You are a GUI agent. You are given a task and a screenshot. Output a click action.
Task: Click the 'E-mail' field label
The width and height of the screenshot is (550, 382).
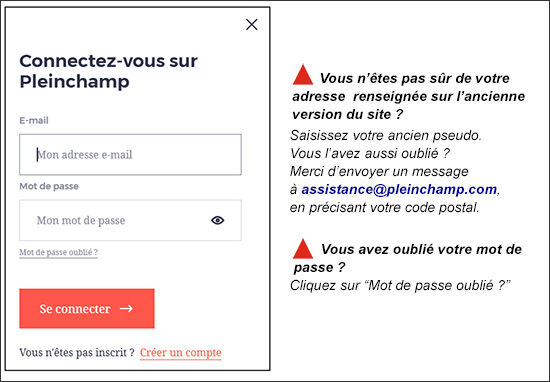click(x=34, y=121)
